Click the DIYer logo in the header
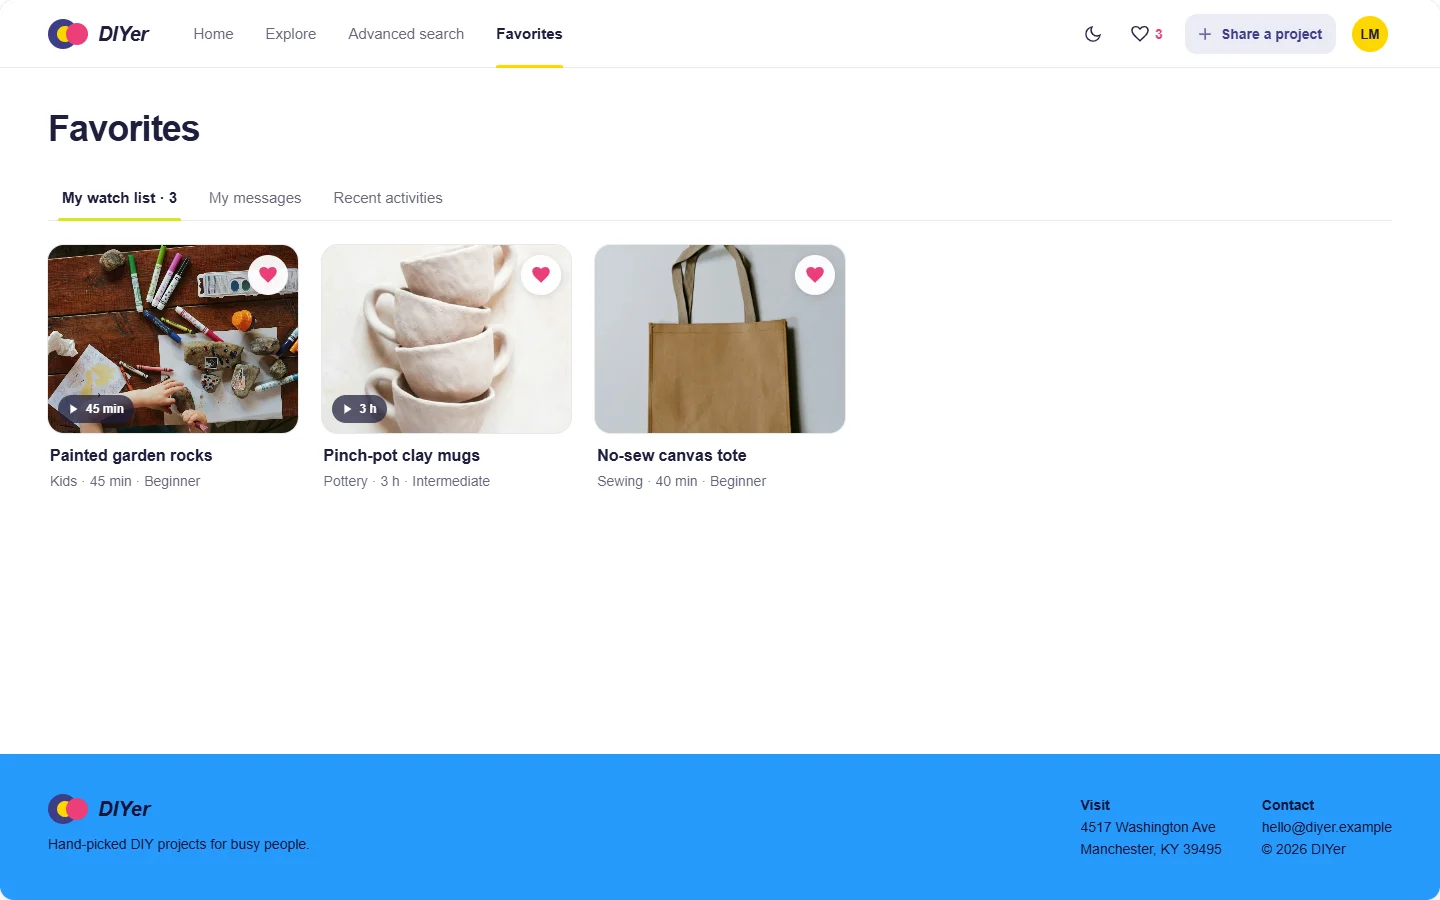 tap(98, 34)
